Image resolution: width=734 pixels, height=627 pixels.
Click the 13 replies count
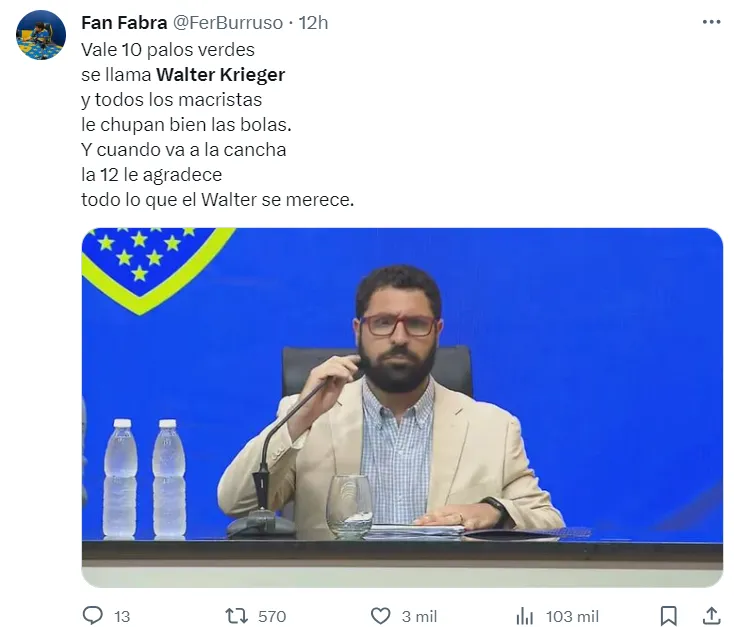click(x=122, y=616)
